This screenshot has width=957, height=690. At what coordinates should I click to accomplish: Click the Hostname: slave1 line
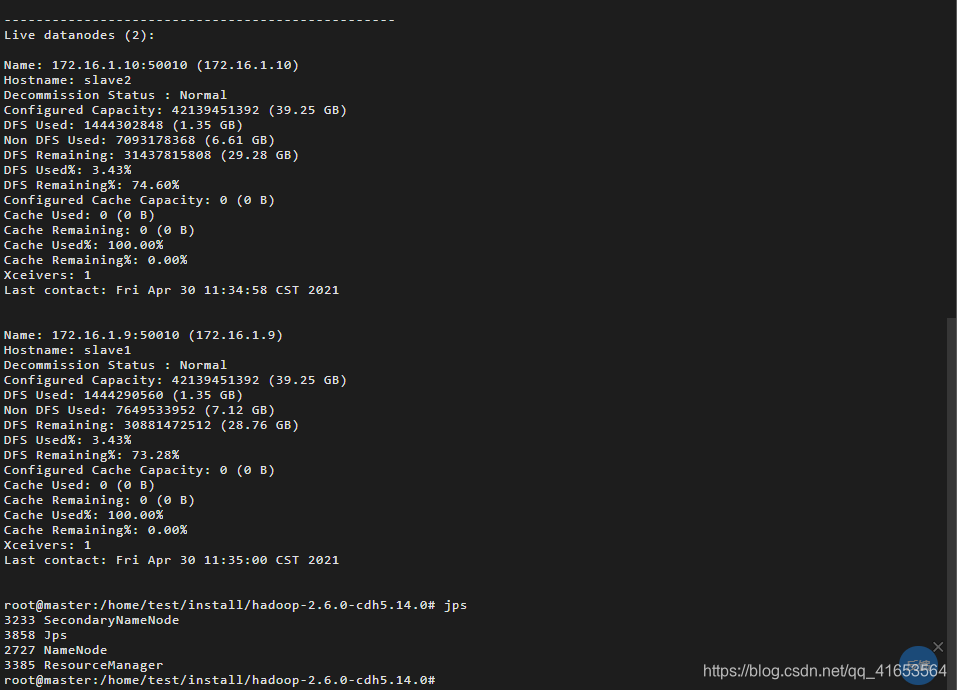click(68, 350)
